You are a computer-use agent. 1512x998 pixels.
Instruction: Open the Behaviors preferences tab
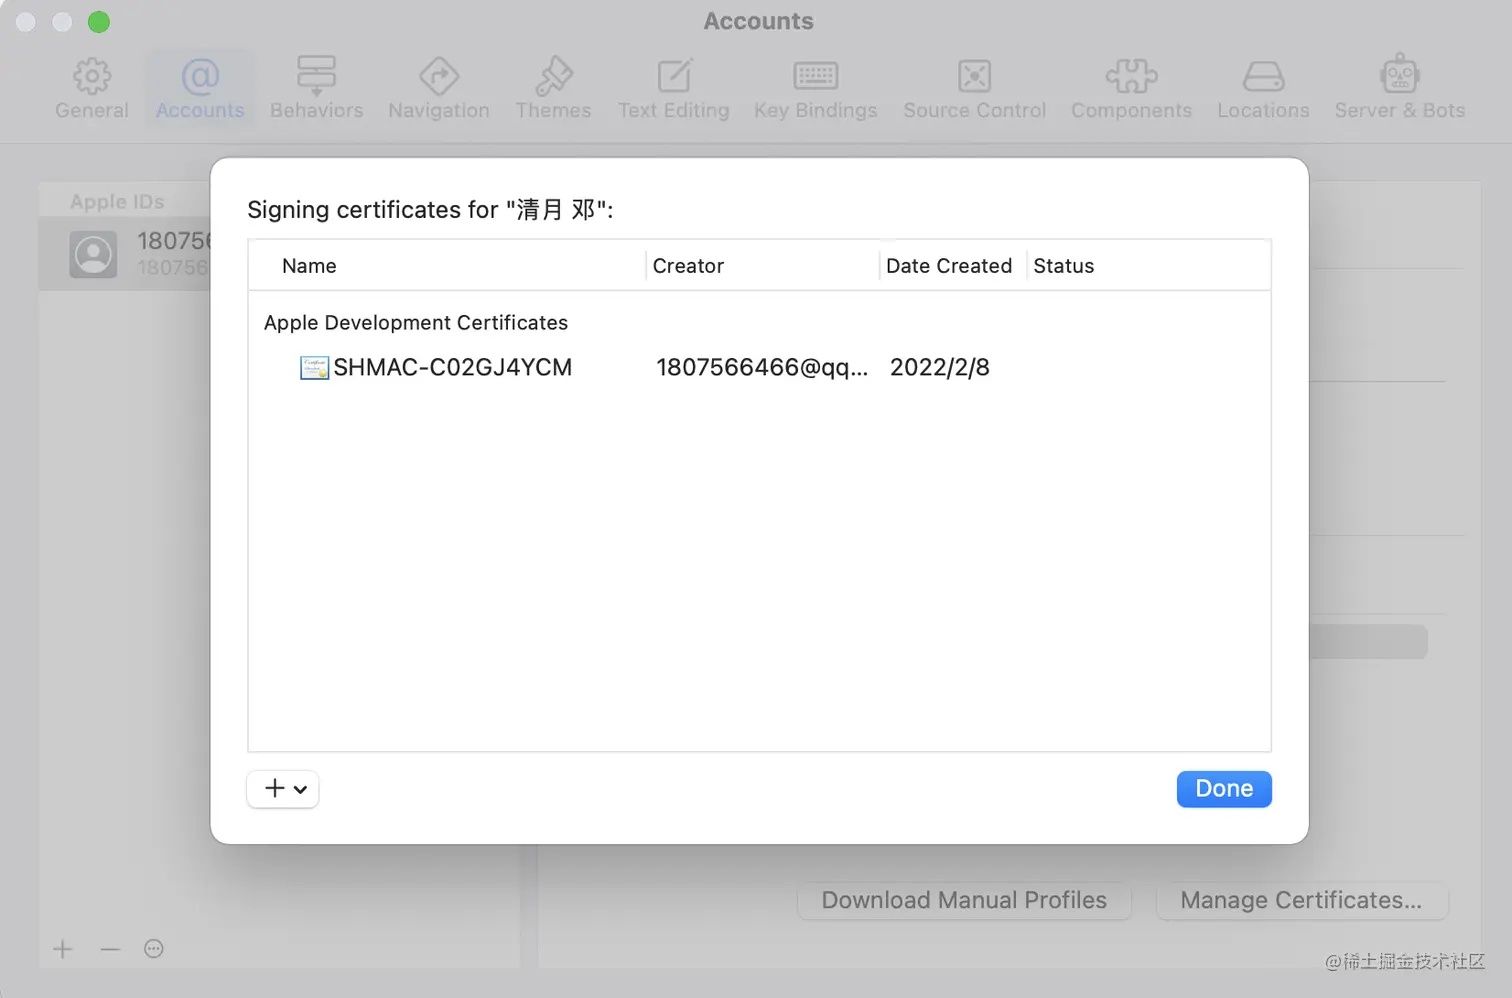point(316,89)
